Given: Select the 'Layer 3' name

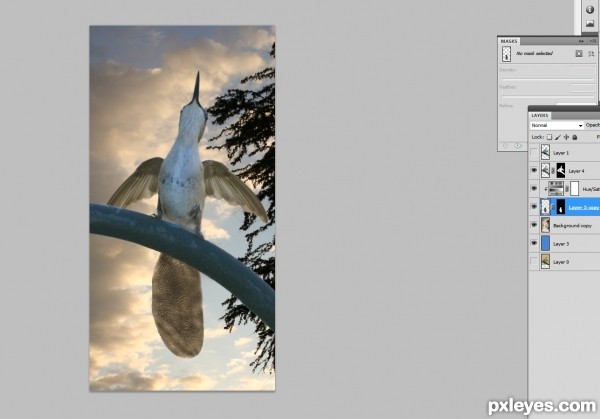Looking at the screenshot, I should click(x=561, y=244).
